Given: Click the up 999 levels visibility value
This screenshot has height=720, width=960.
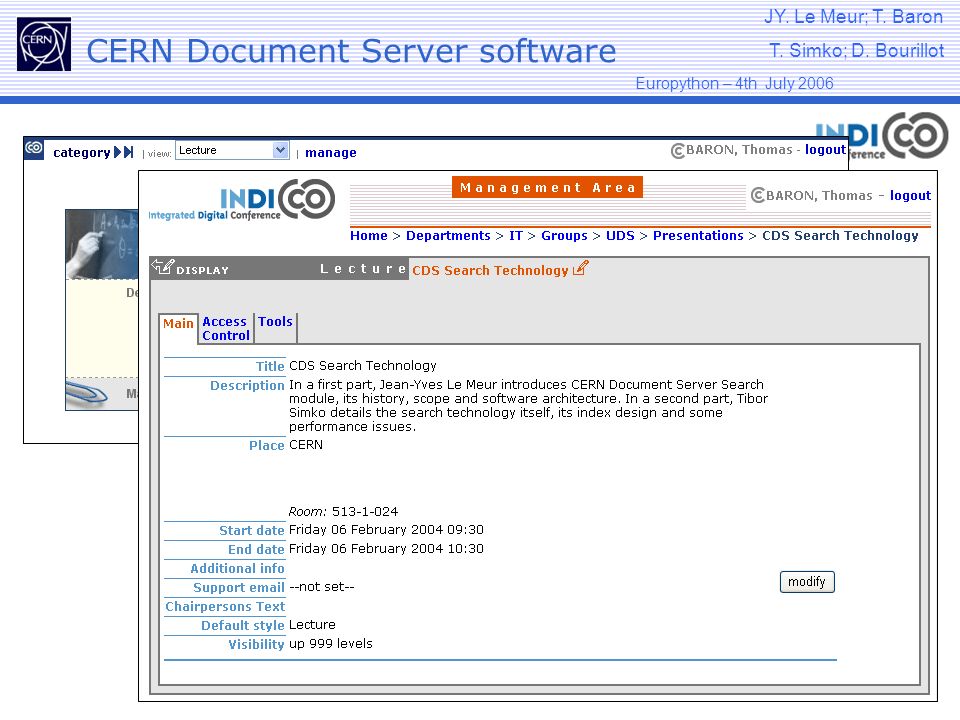Looking at the screenshot, I should (x=331, y=643).
